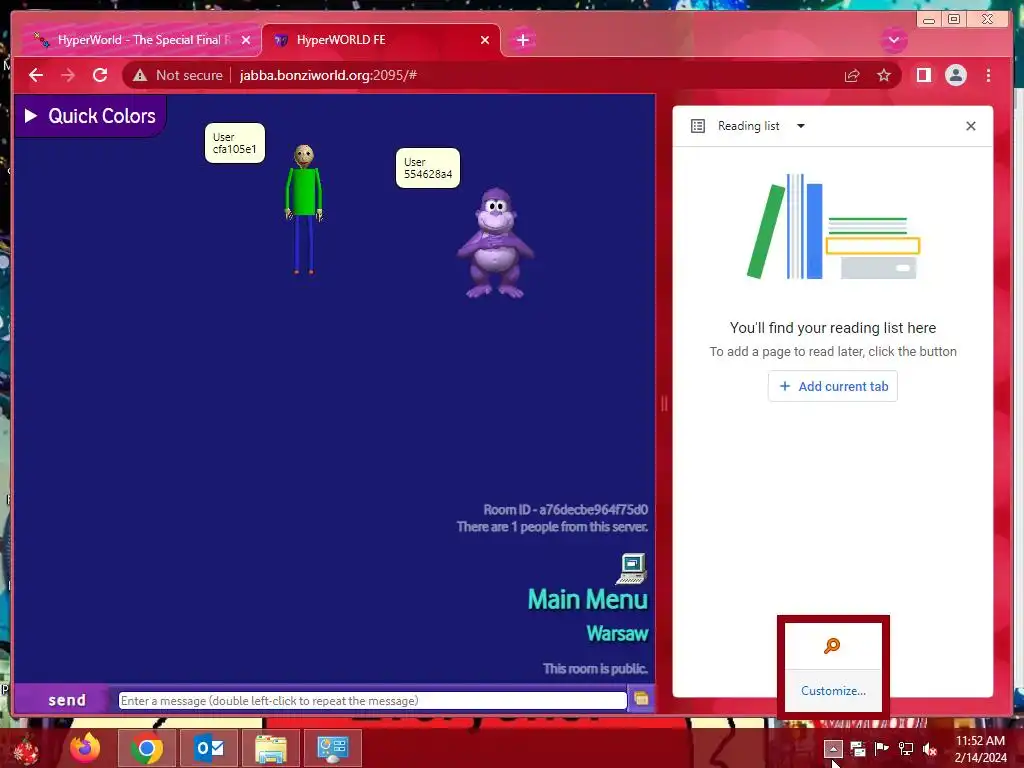This screenshot has height=768, width=1024.
Task: Toggle the side panel button
Action: click(923, 75)
